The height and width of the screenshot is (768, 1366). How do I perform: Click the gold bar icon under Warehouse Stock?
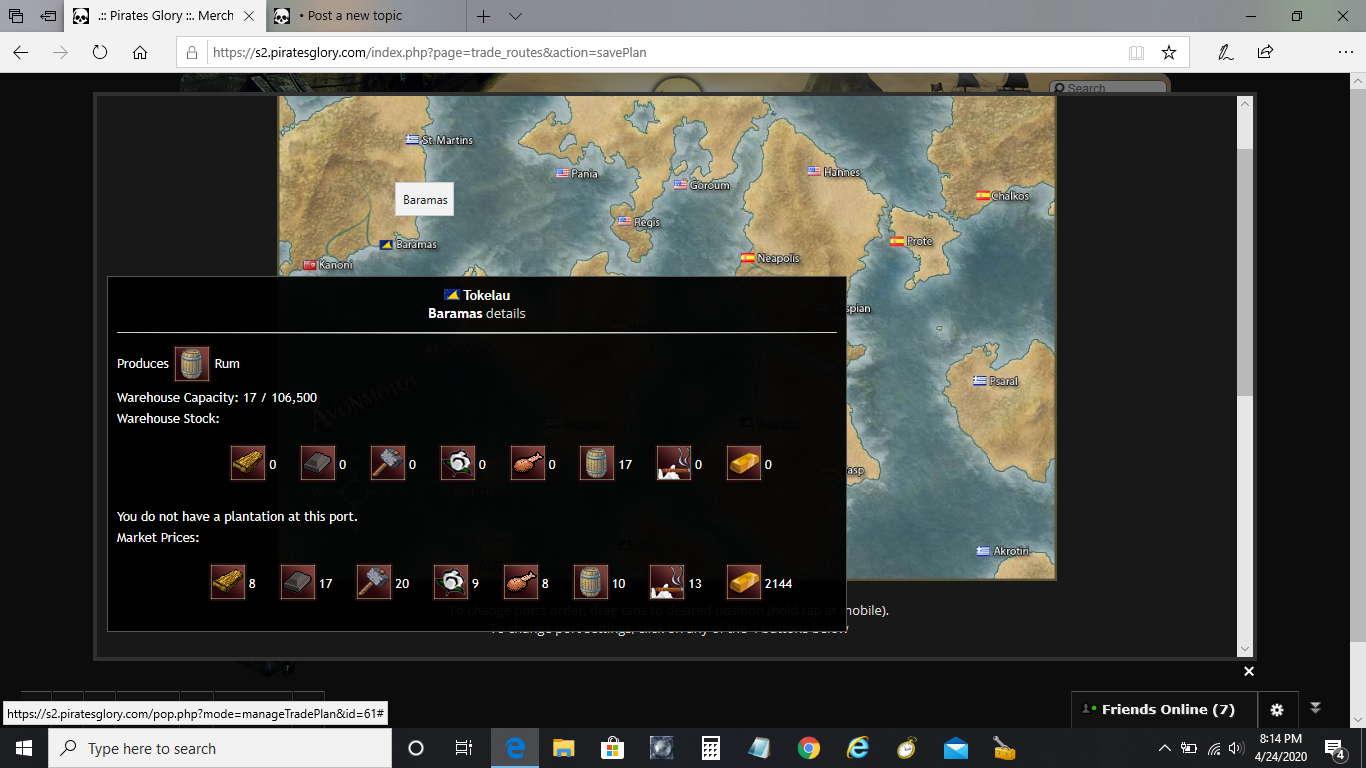click(743, 464)
